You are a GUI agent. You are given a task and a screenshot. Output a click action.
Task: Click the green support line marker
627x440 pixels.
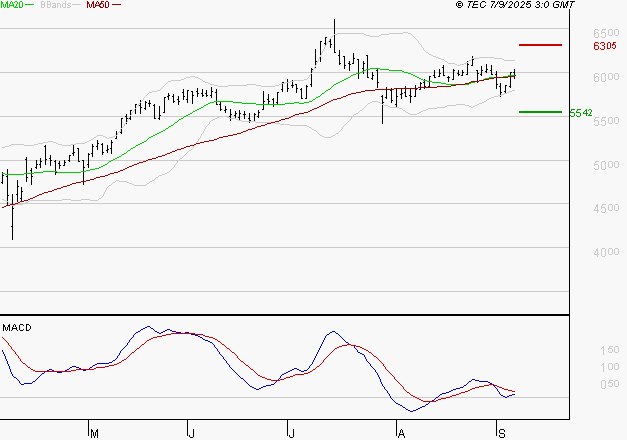[540, 112]
